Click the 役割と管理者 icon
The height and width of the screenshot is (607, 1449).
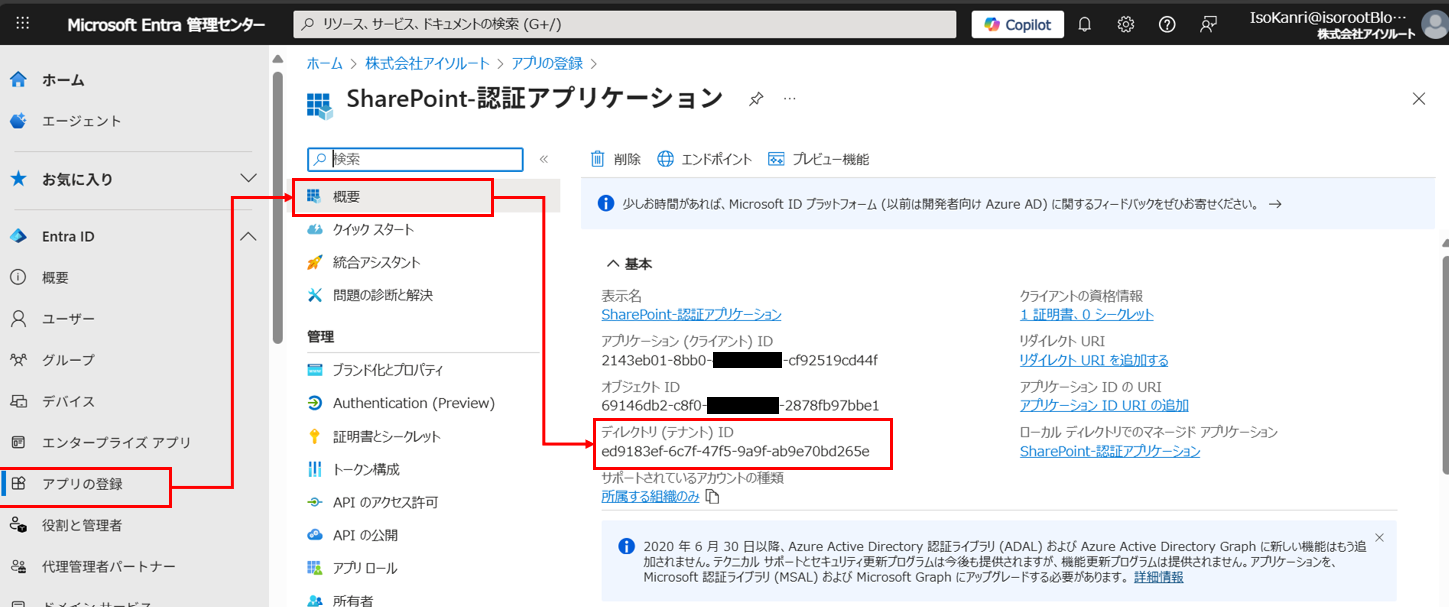click(x=18, y=525)
